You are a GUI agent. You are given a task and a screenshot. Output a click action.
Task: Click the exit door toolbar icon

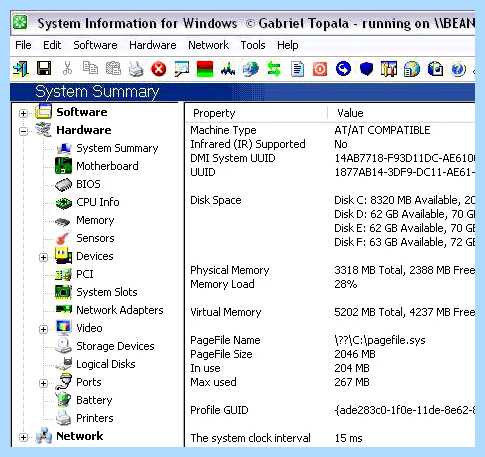coord(21,69)
